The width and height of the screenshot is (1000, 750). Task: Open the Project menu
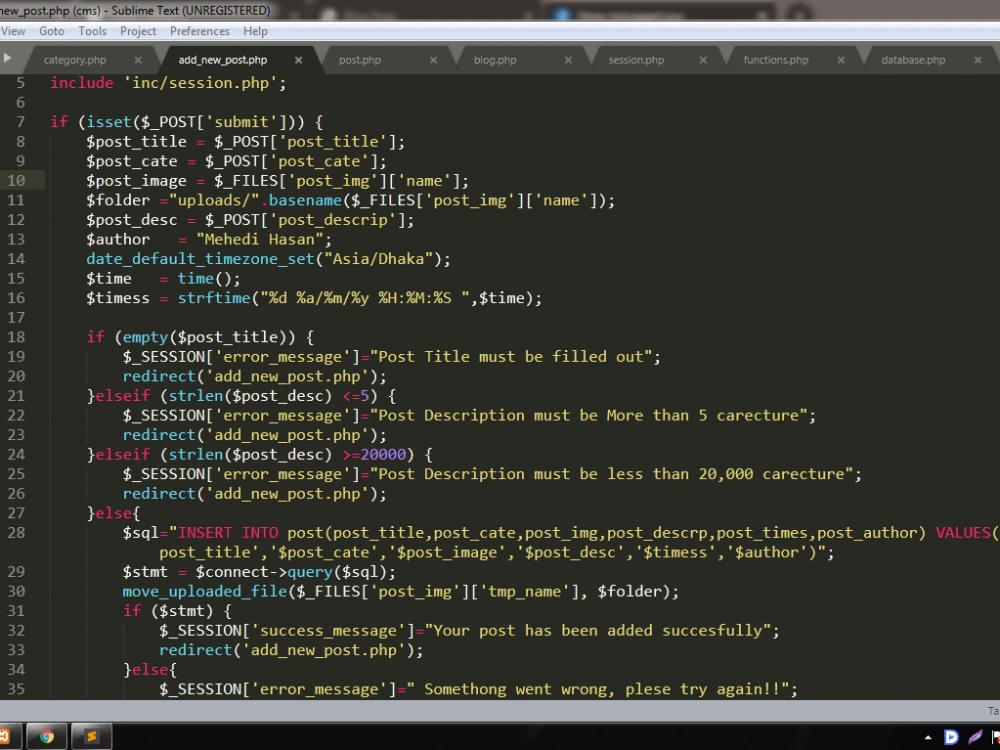click(x=138, y=31)
